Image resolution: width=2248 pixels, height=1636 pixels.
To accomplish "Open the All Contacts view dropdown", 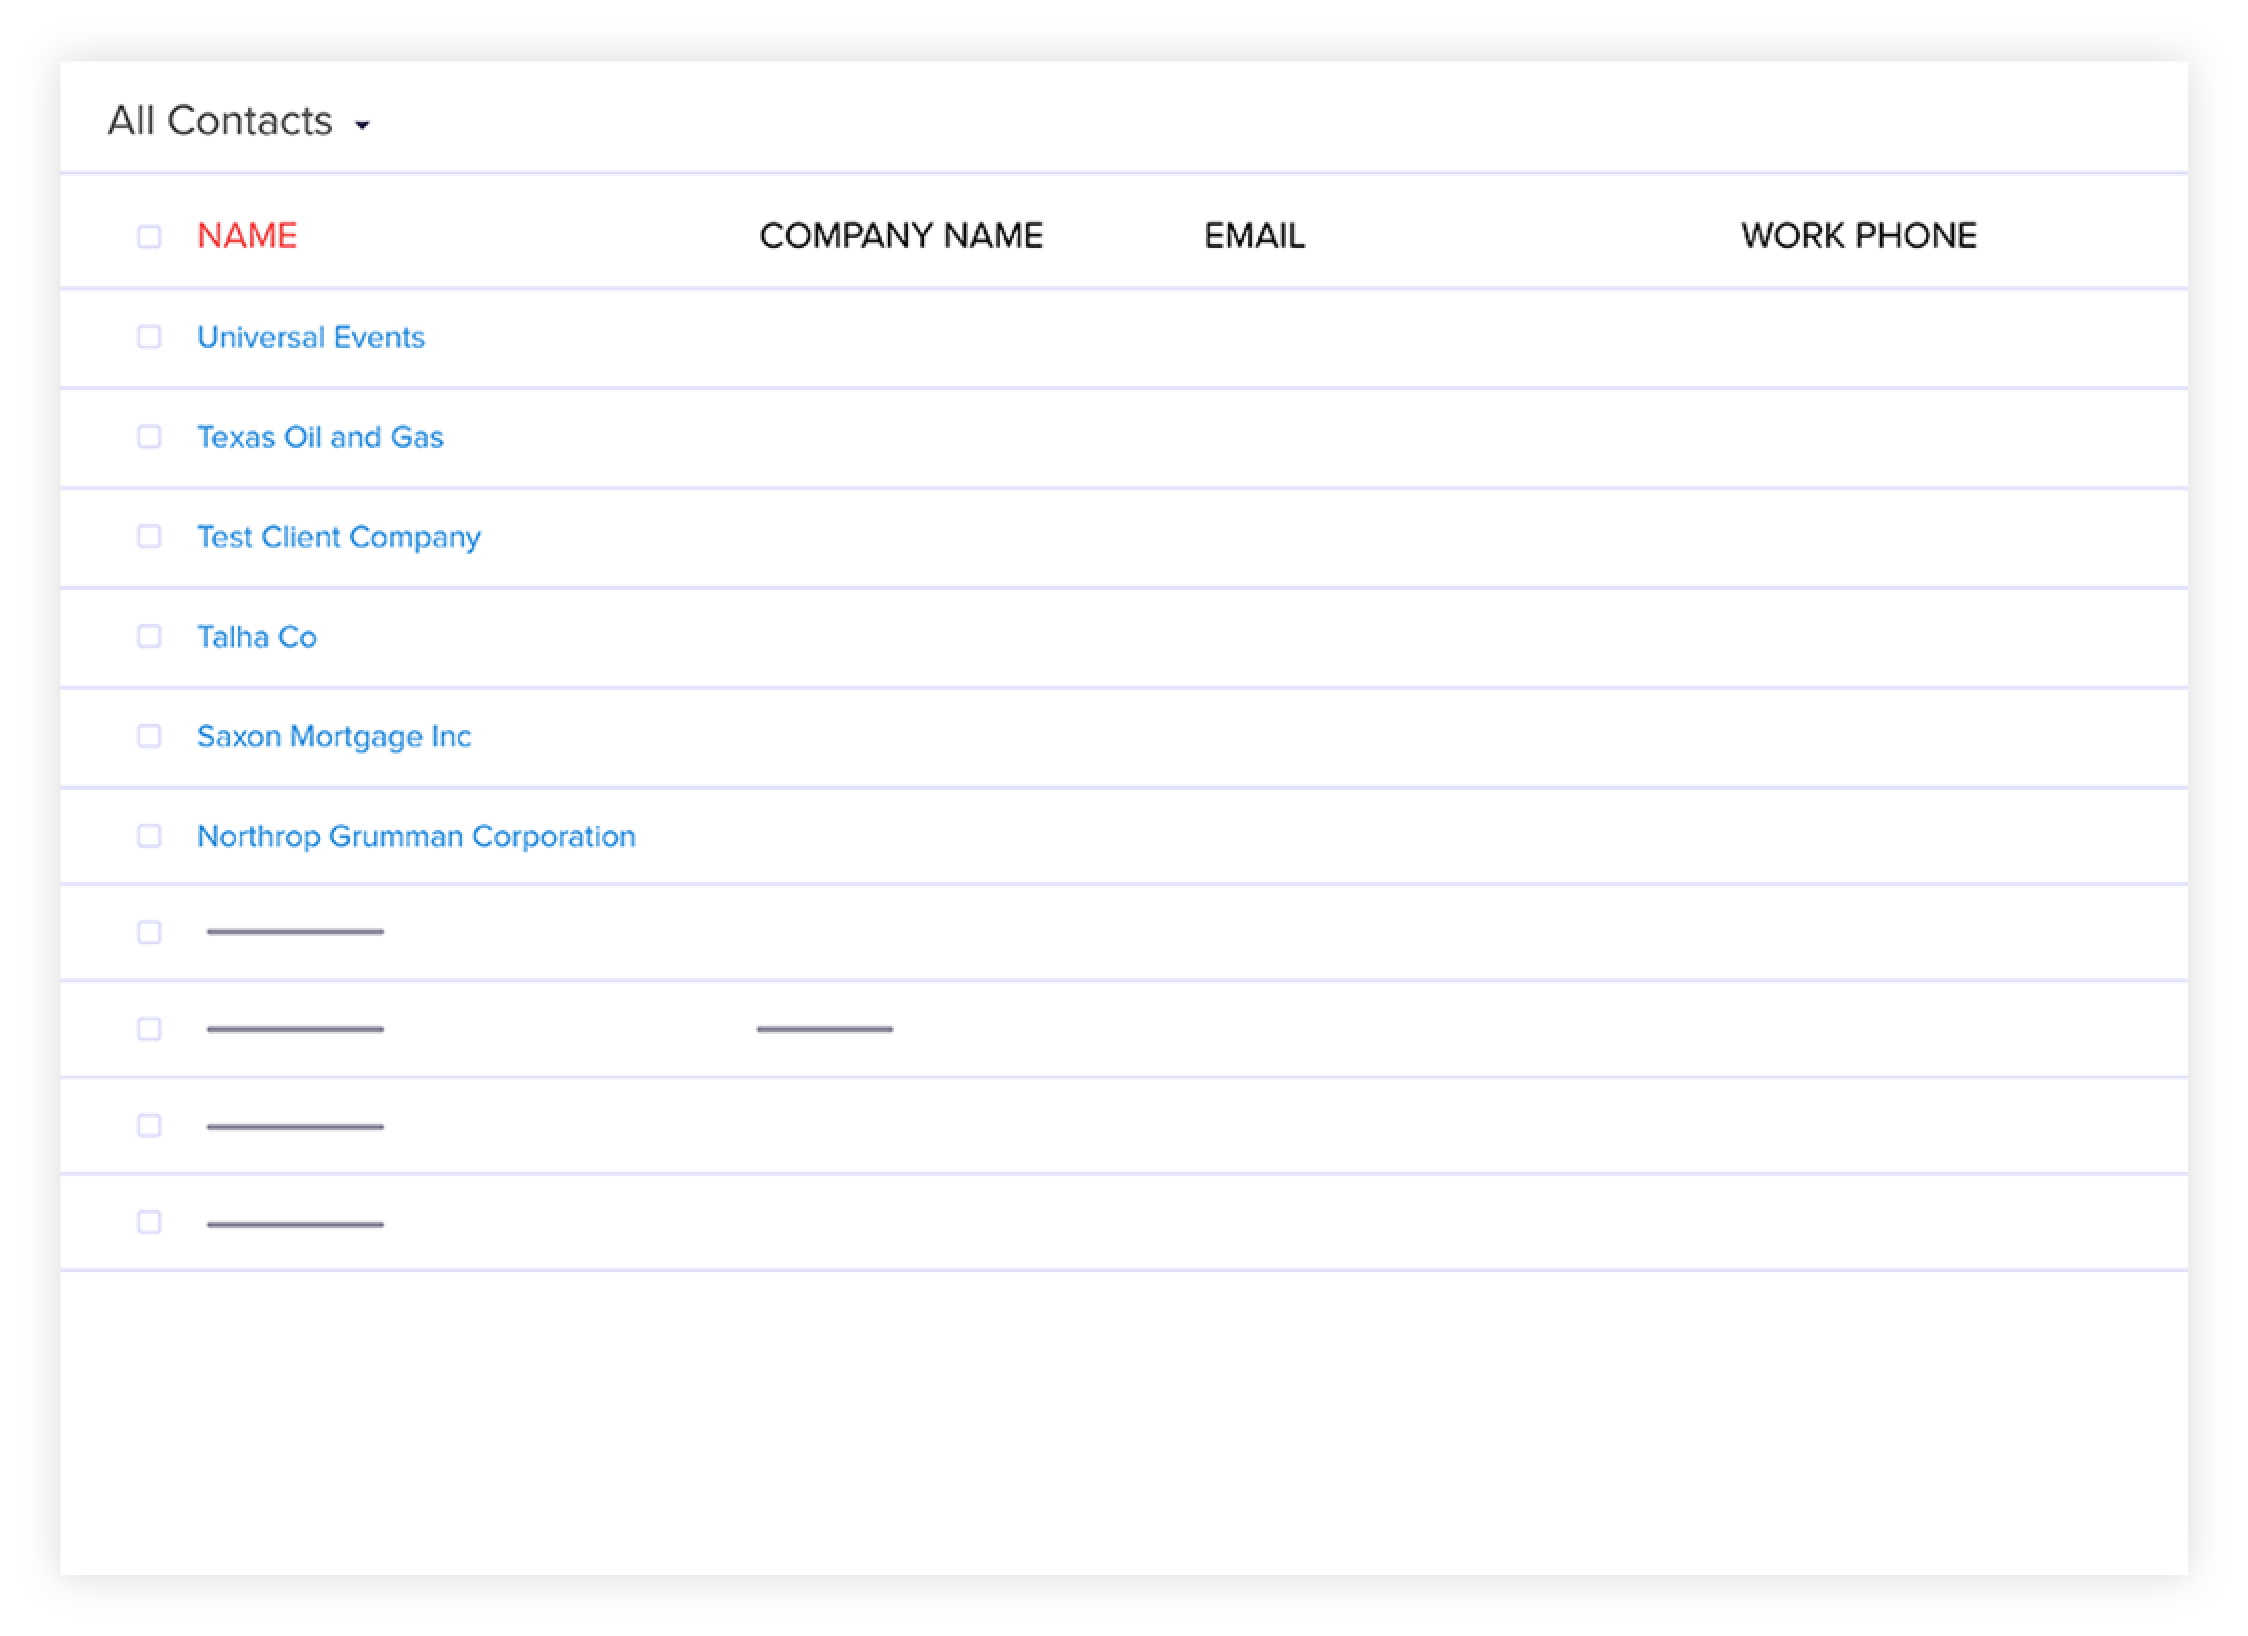I will coord(362,125).
